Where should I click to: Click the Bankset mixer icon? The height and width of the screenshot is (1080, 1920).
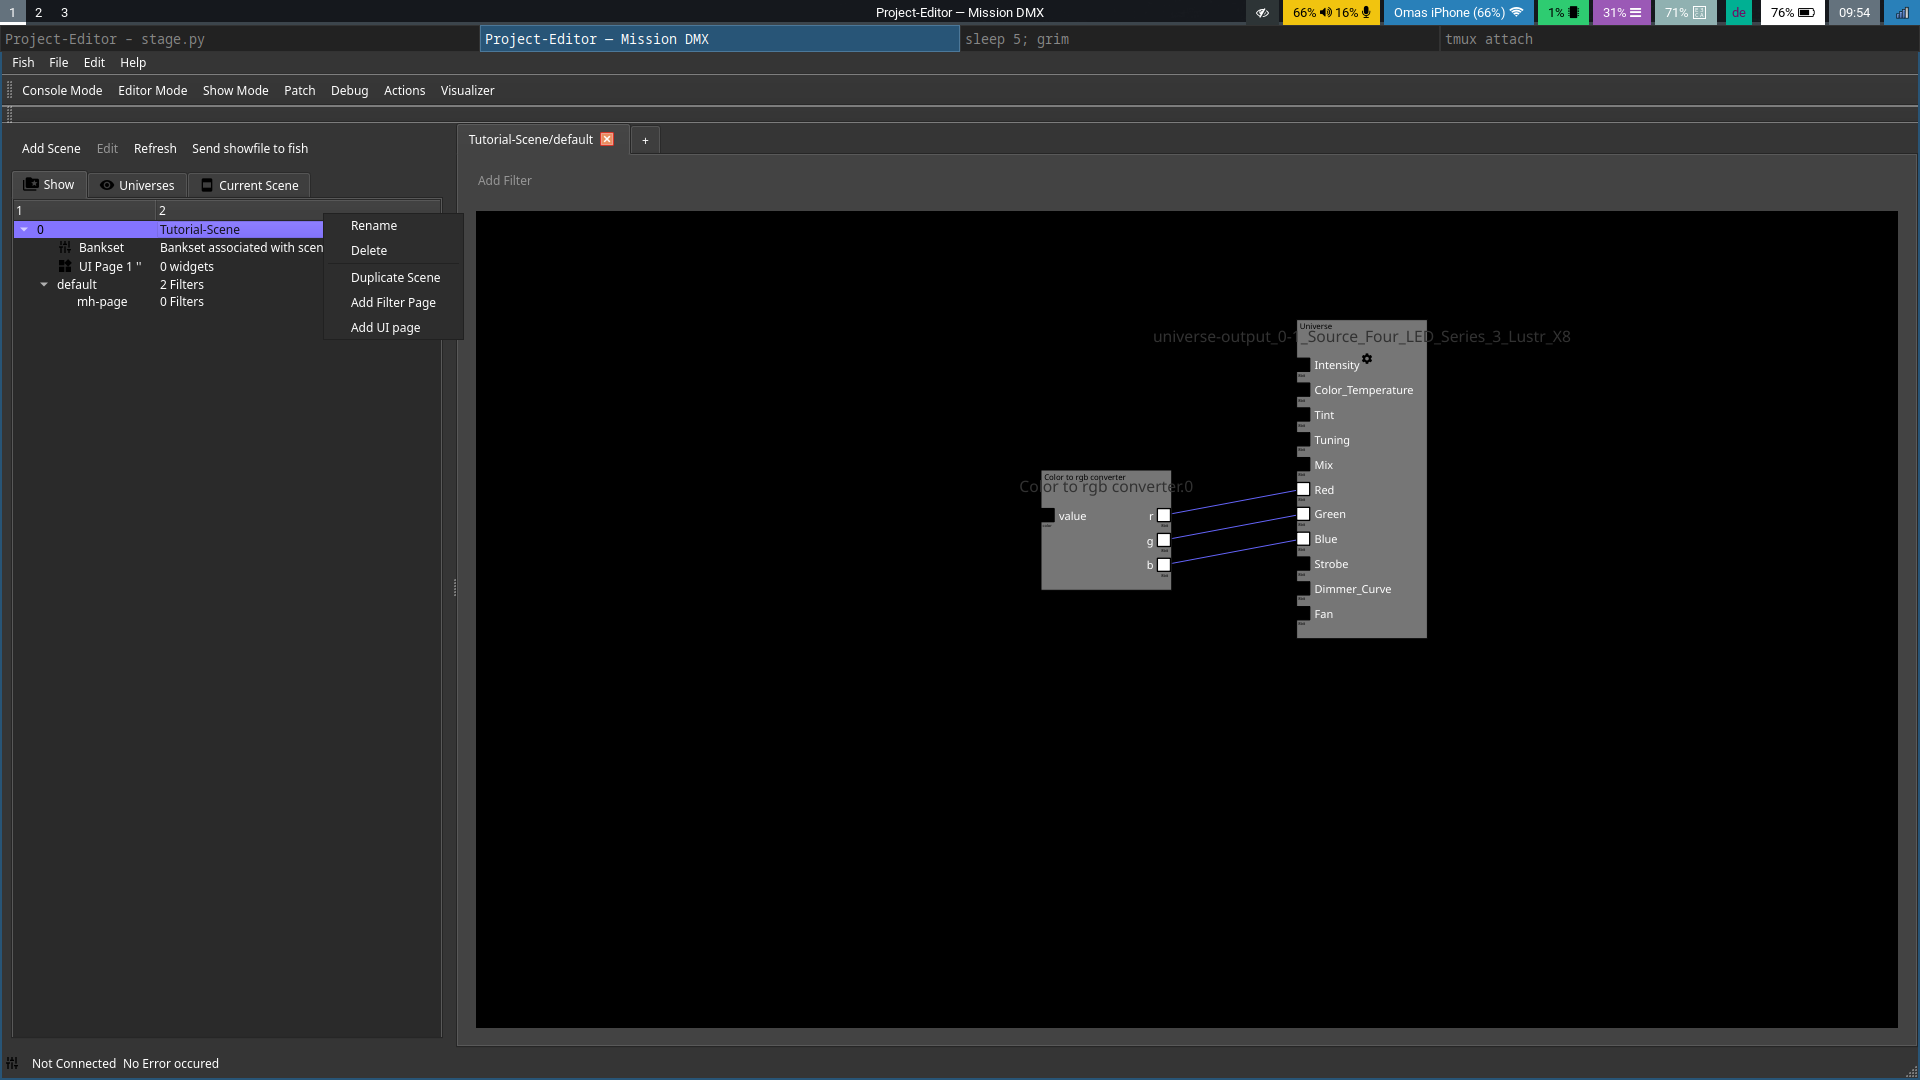[x=65, y=248]
